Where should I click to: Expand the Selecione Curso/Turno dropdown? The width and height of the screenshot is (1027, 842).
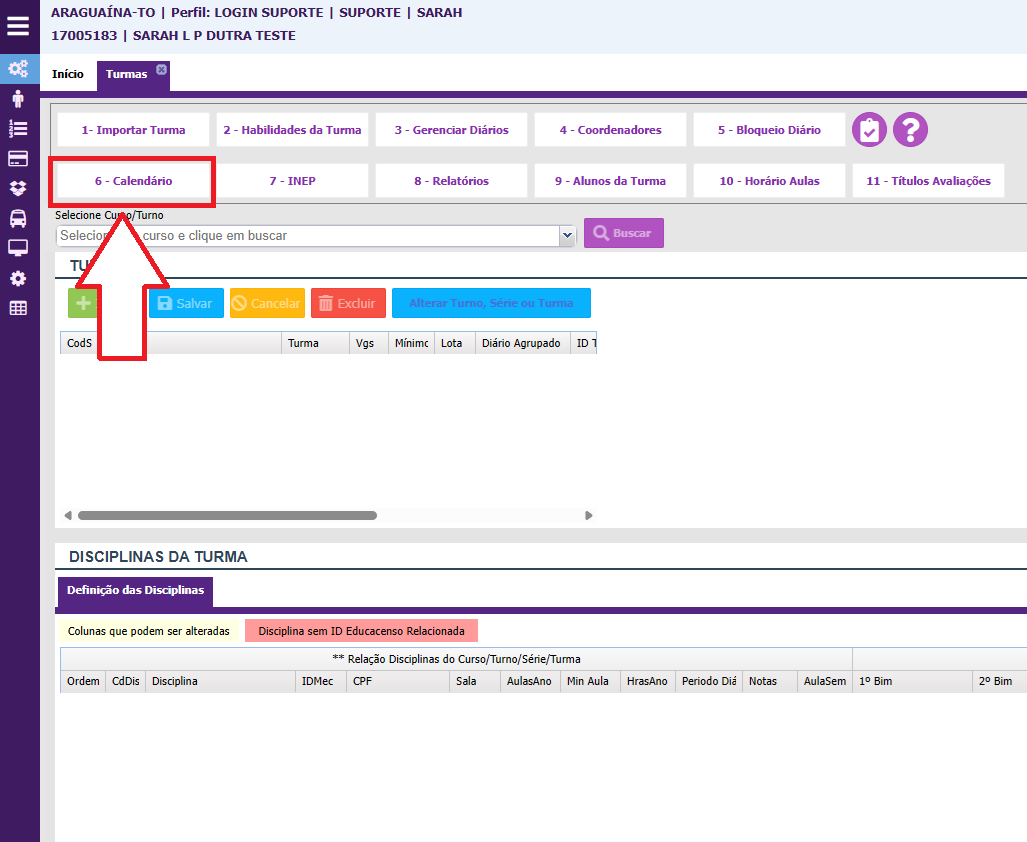[x=567, y=235]
